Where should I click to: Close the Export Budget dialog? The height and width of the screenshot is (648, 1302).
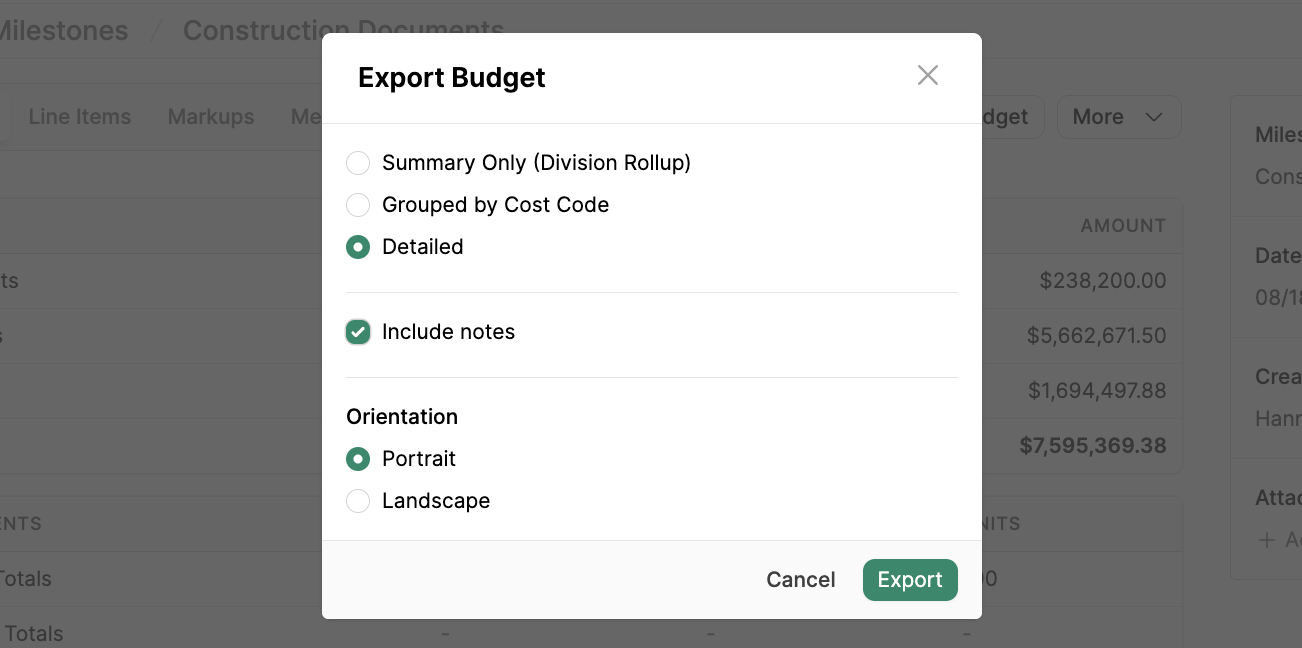928,75
